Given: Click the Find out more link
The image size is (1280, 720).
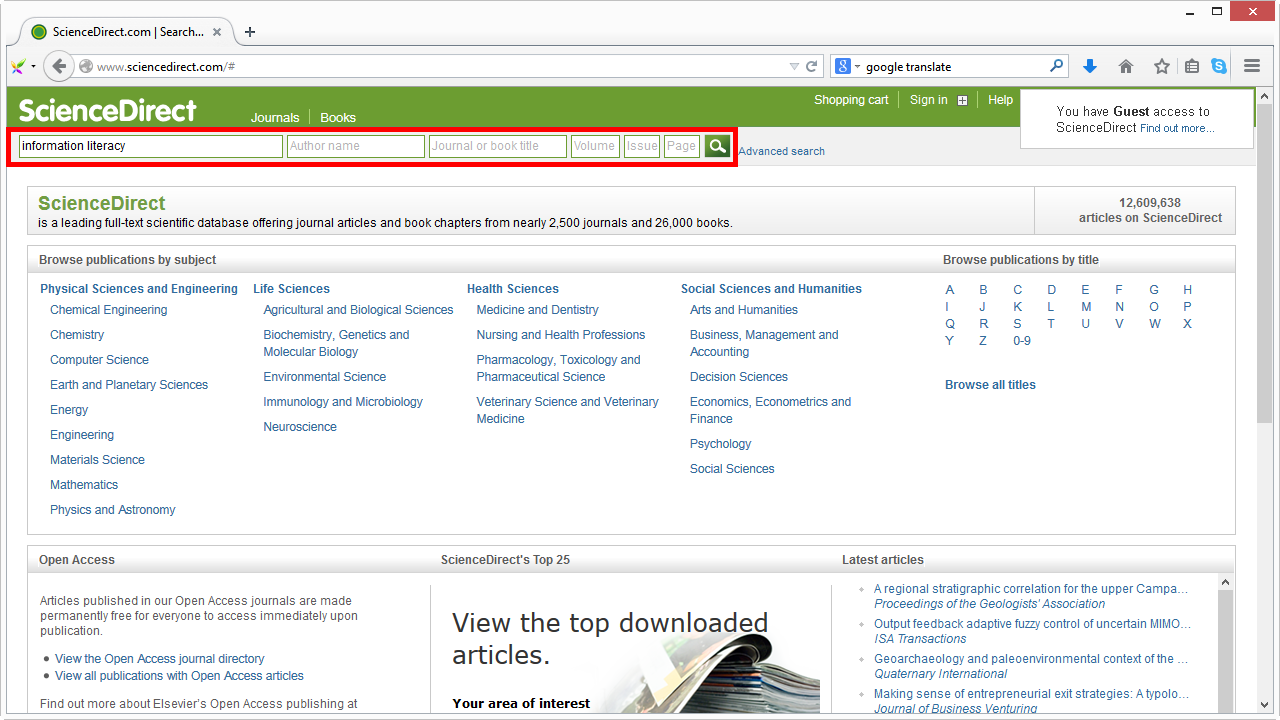Looking at the screenshot, I should click(x=1177, y=128).
